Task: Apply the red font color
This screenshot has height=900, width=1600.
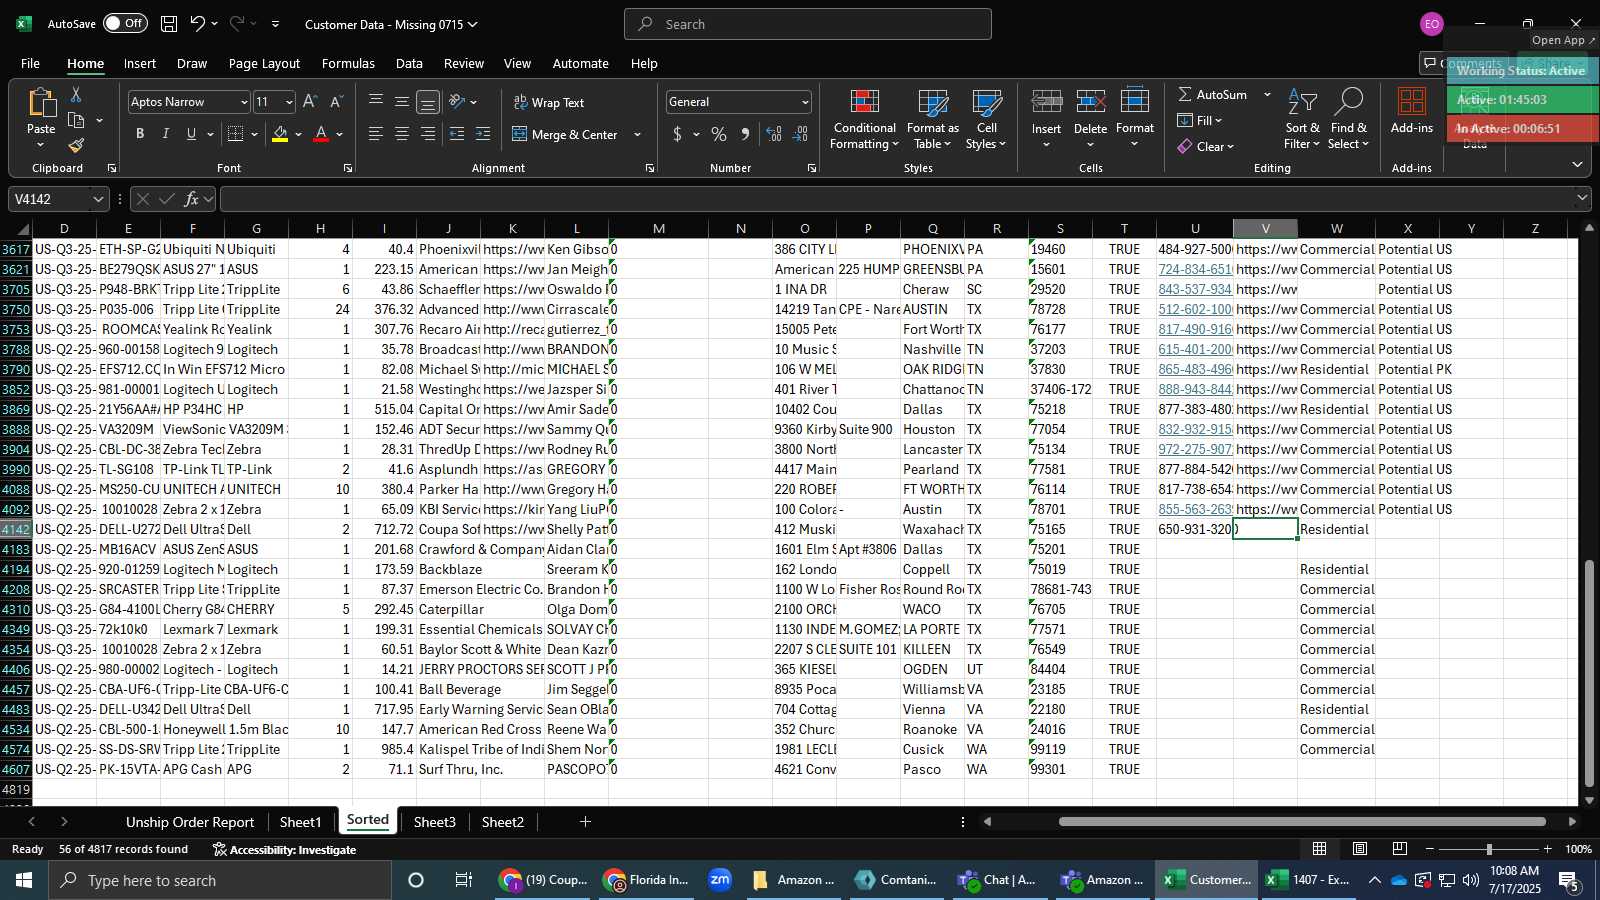Action: coord(321,134)
